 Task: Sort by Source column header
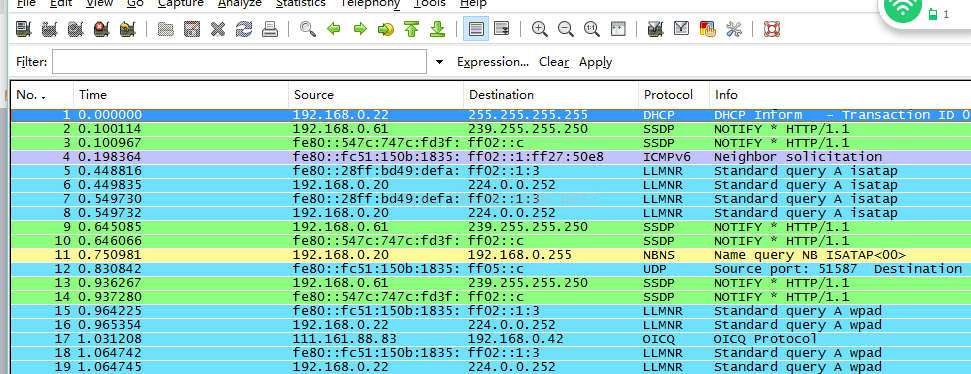[376, 95]
